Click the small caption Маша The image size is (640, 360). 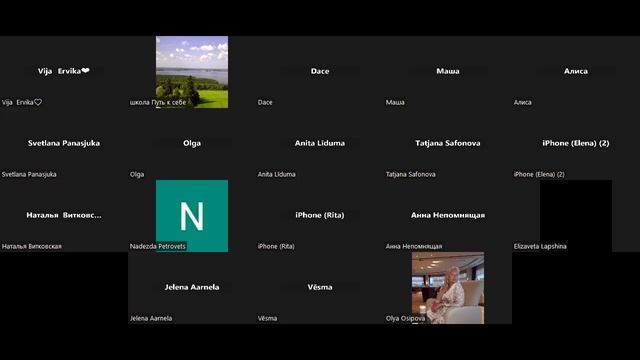pos(395,102)
